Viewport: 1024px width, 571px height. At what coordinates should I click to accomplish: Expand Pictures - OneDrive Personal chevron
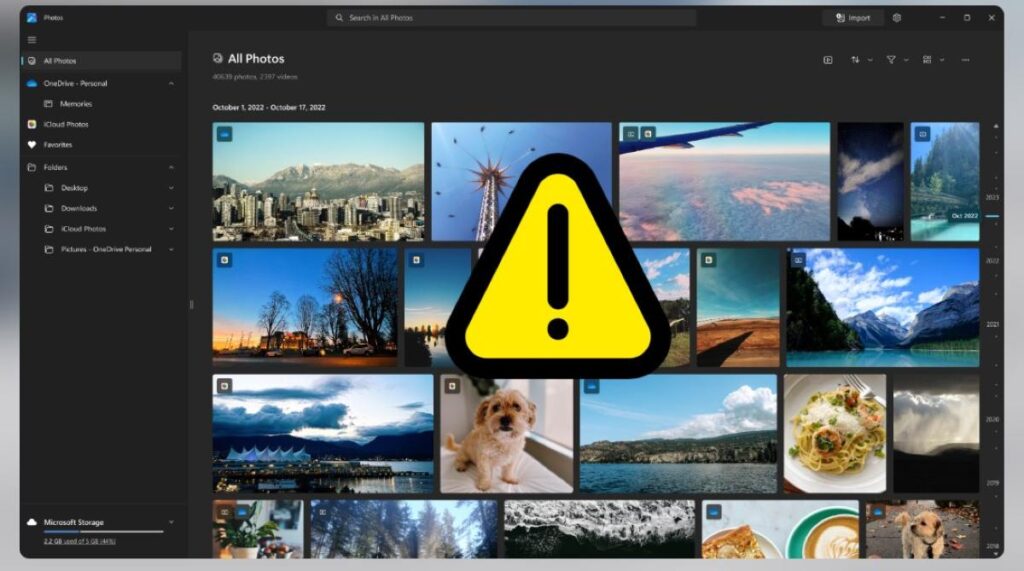tap(171, 249)
